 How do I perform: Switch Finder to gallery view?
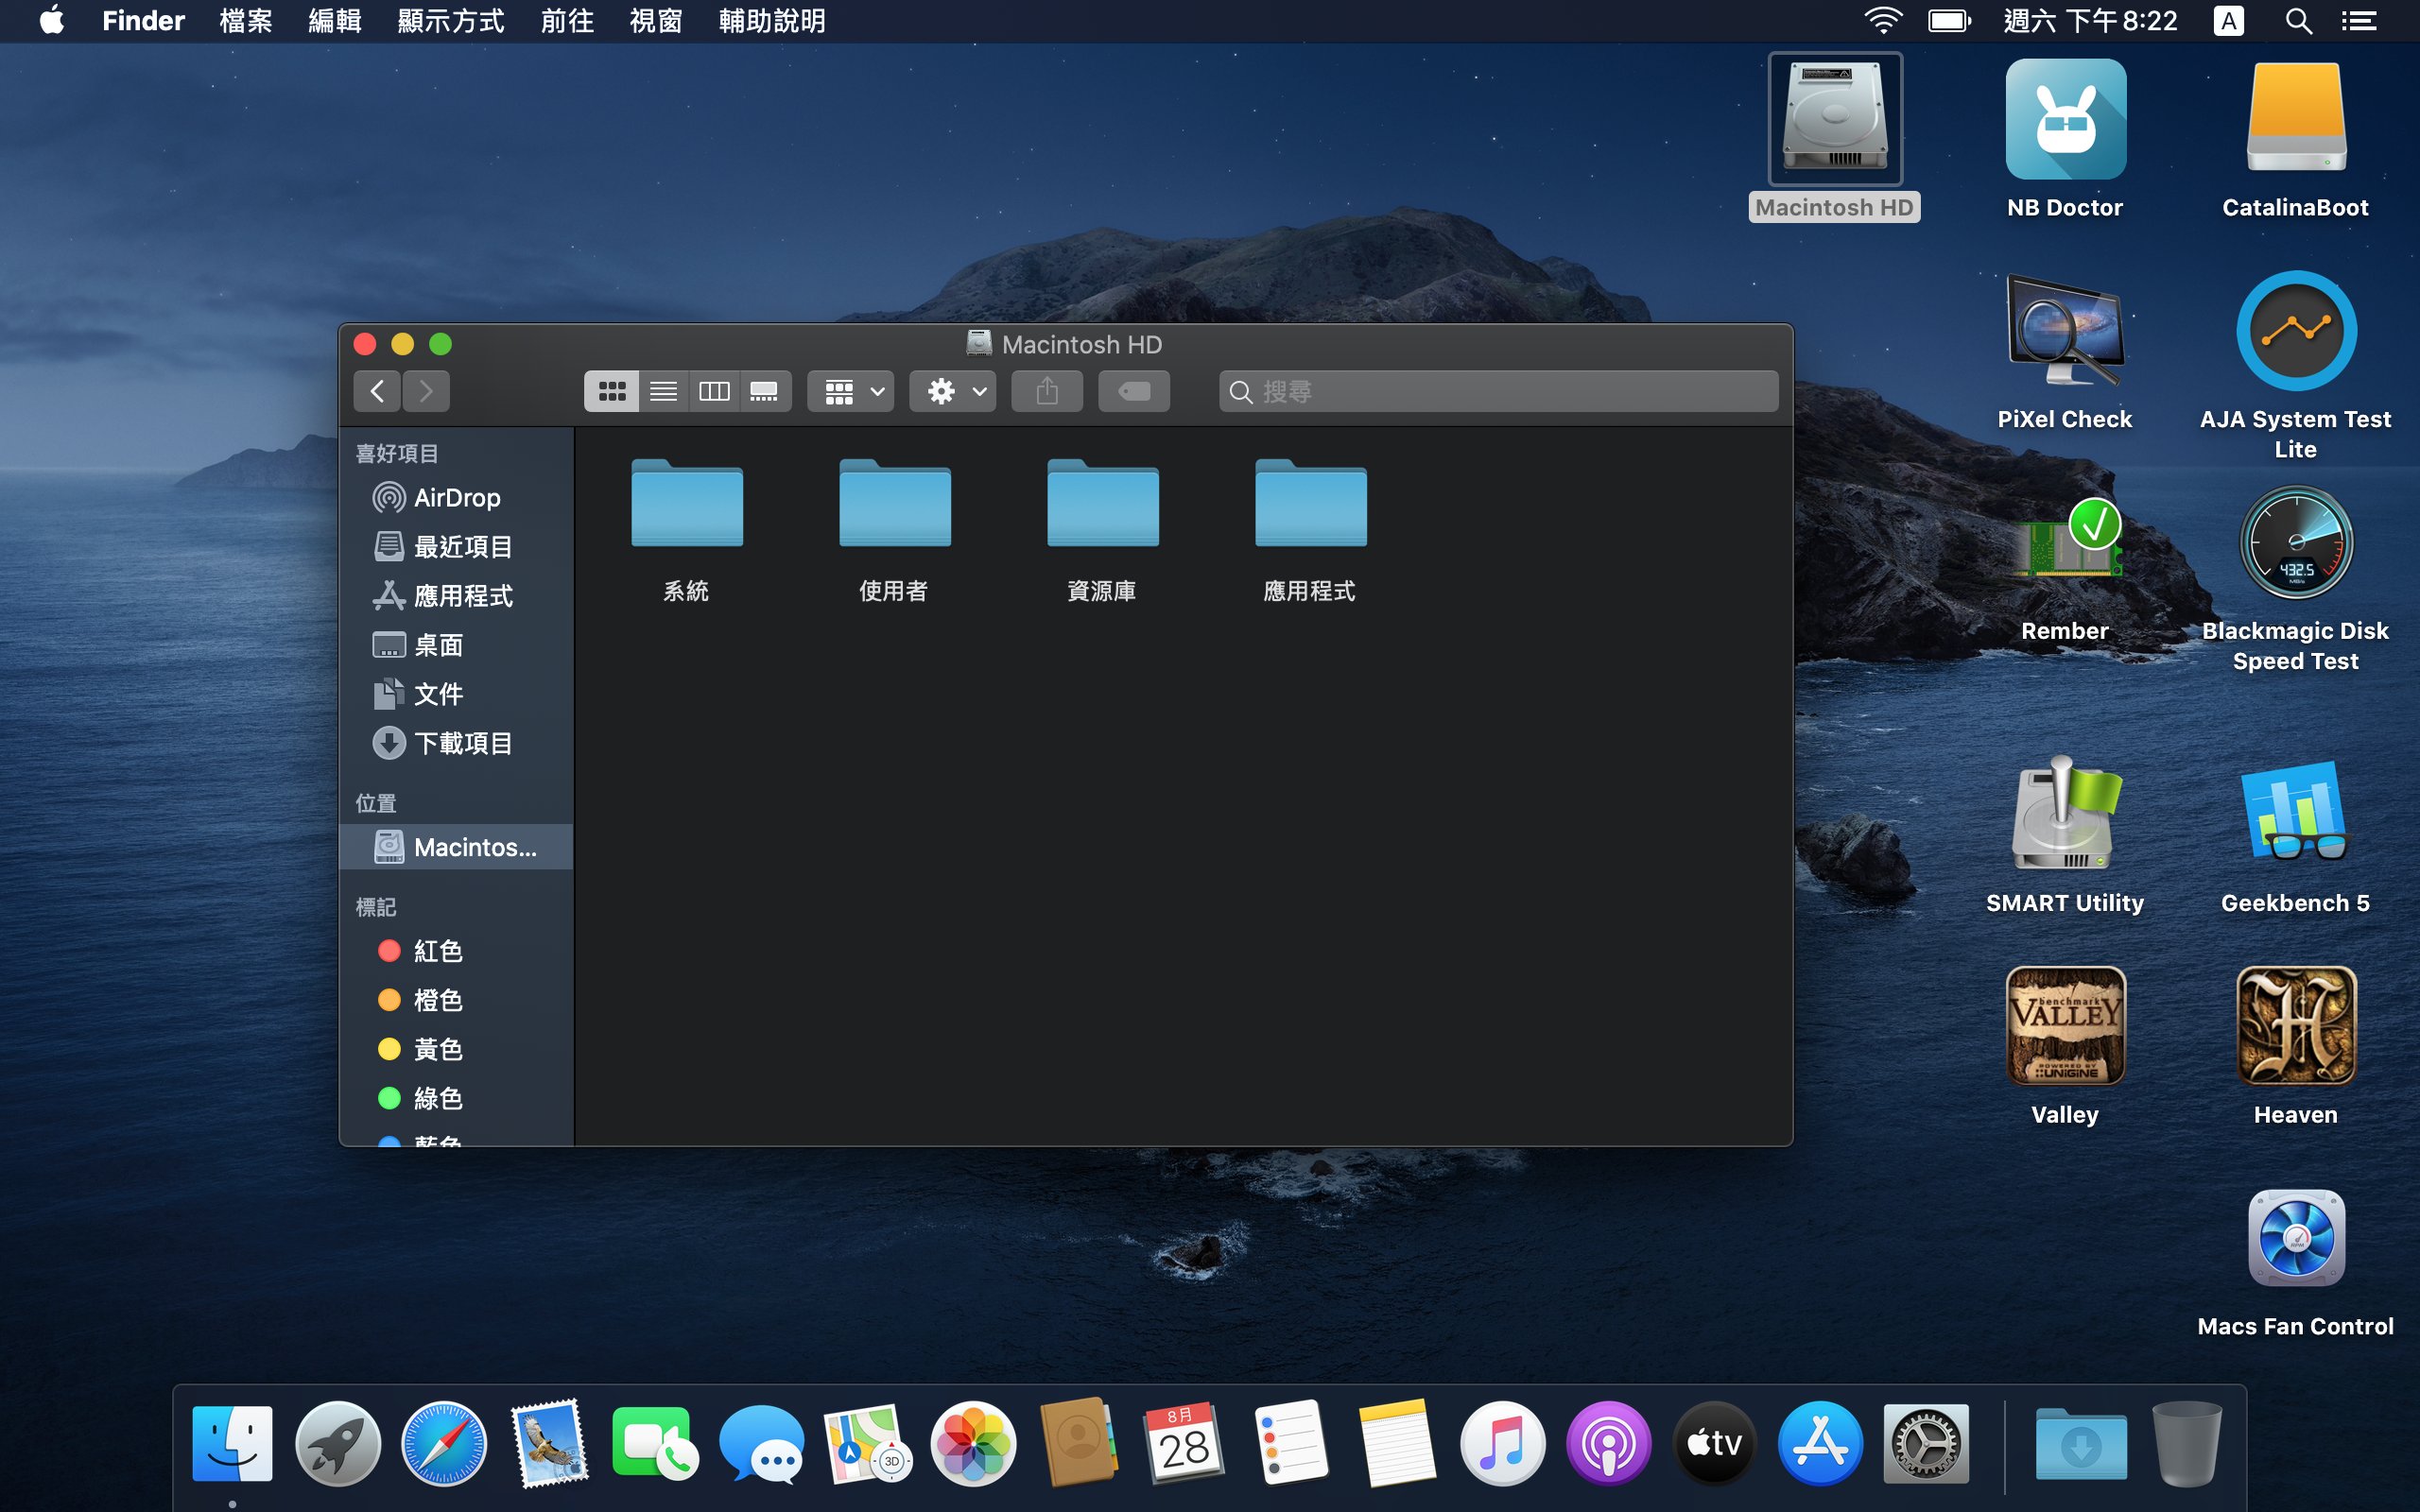pos(764,391)
